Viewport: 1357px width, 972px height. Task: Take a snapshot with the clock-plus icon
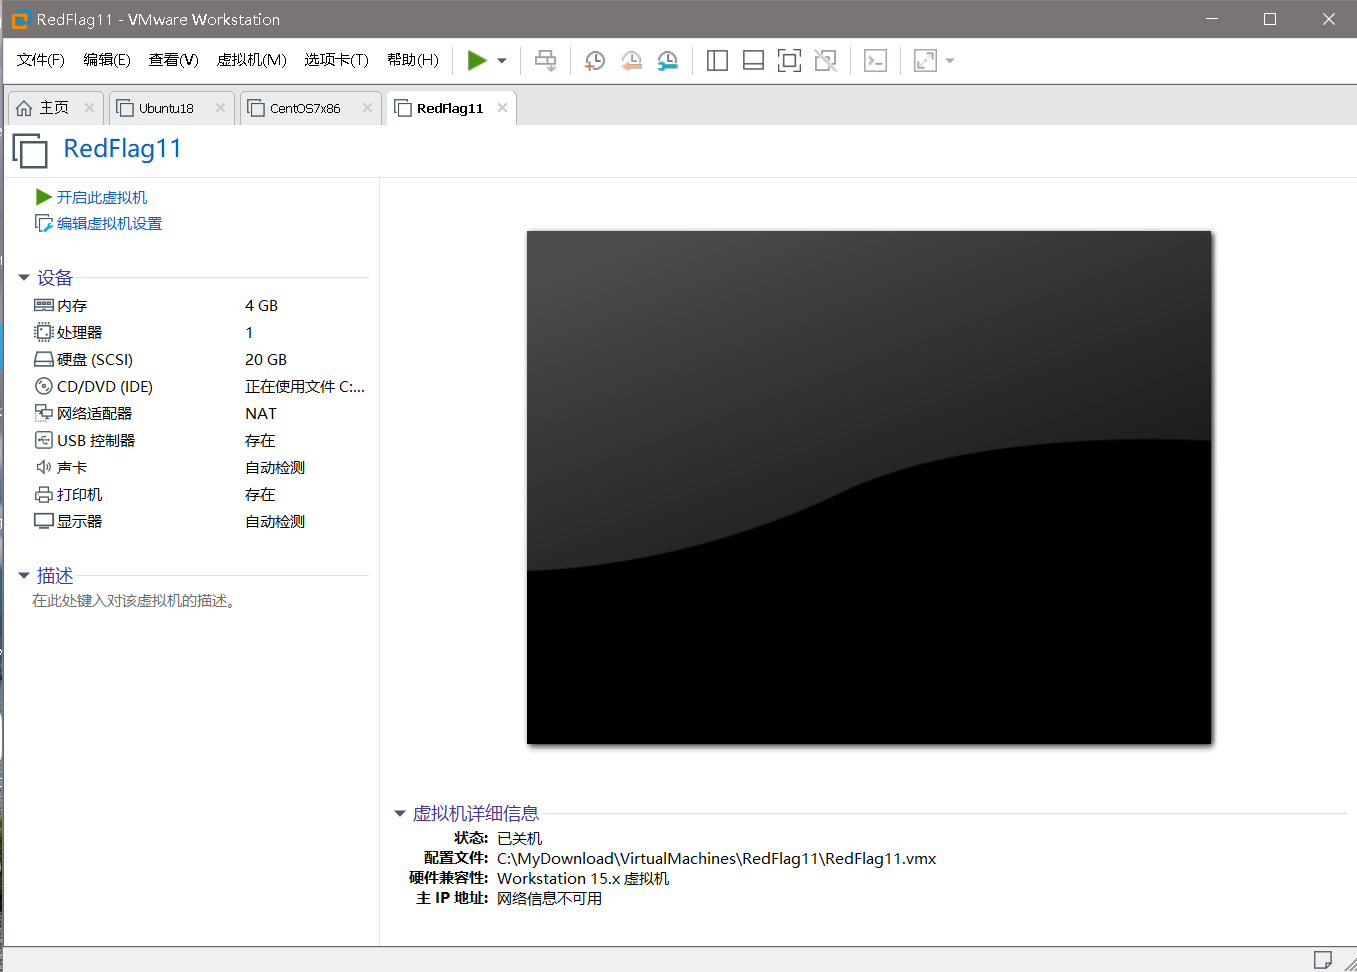click(x=594, y=61)
